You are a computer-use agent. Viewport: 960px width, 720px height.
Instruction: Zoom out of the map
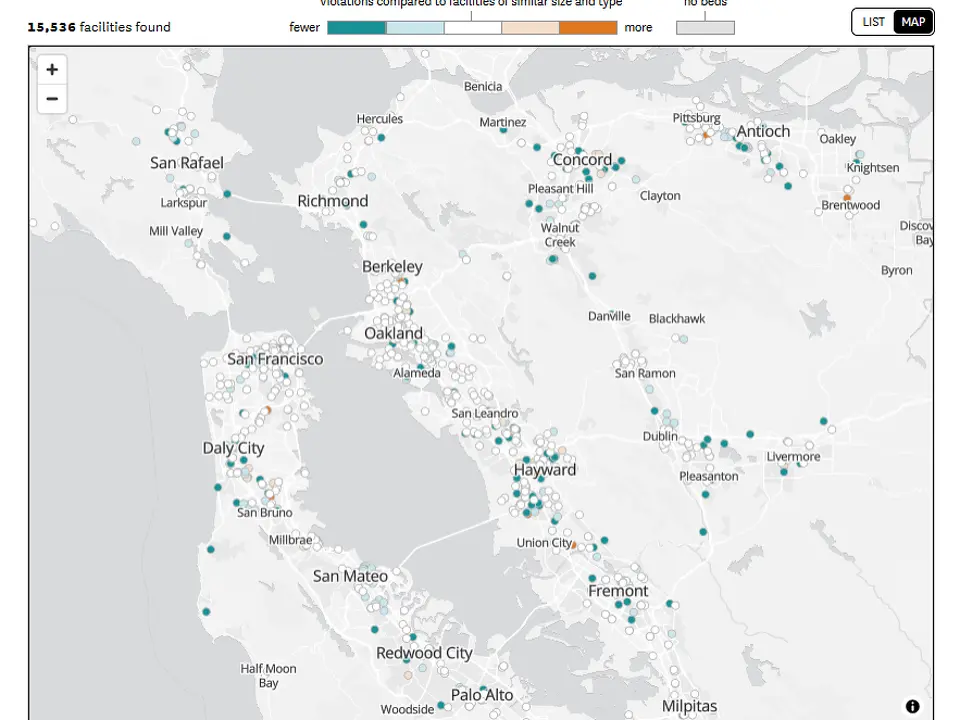tap(52, 99)
